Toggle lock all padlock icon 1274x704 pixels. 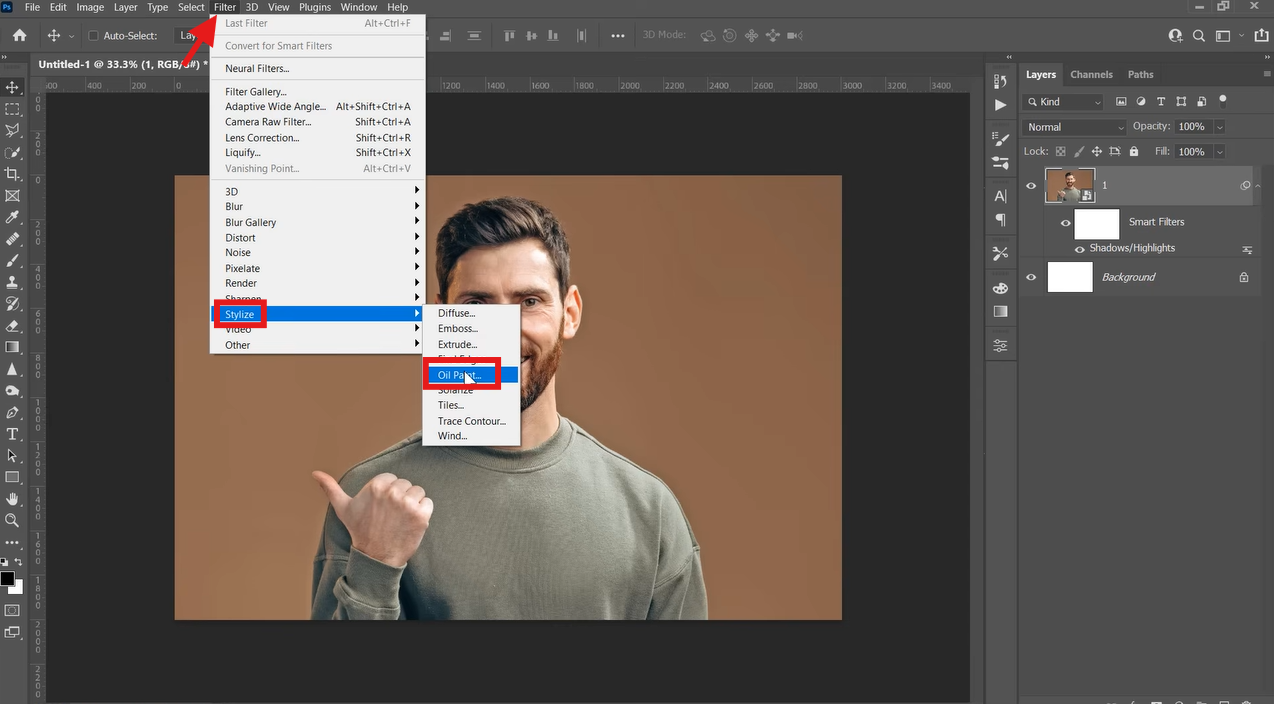(1133, 152)
